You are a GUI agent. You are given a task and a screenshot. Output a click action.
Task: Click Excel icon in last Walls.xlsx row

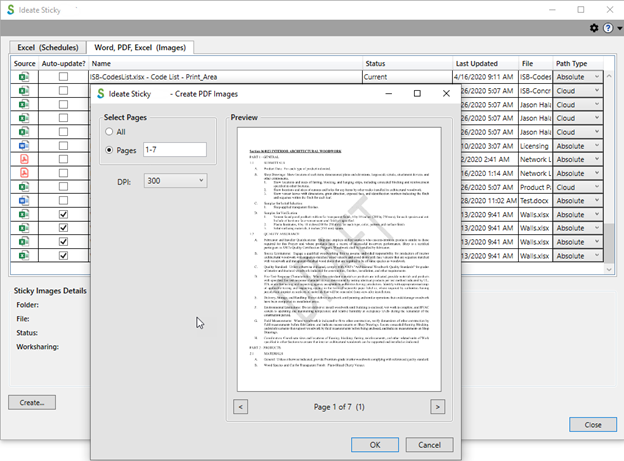pos(24,255)
